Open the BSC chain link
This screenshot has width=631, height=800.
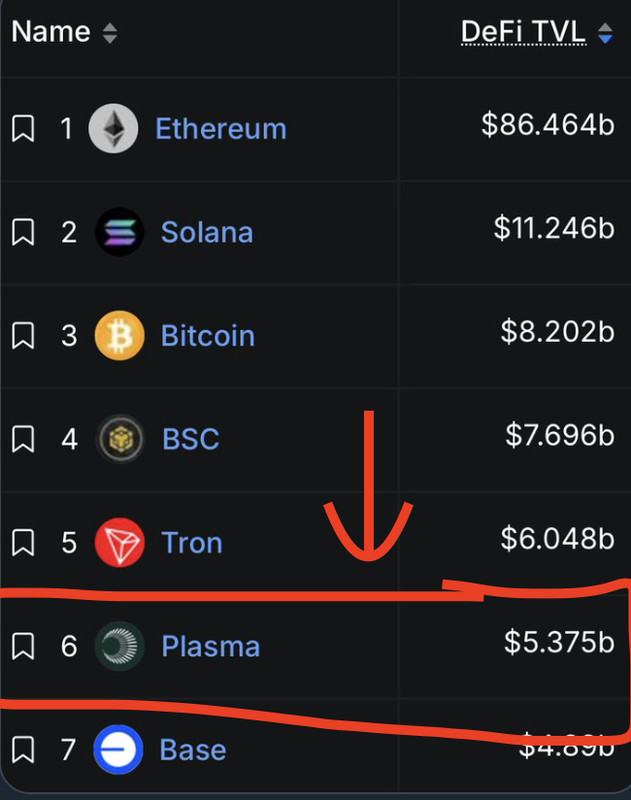[191, 439]
